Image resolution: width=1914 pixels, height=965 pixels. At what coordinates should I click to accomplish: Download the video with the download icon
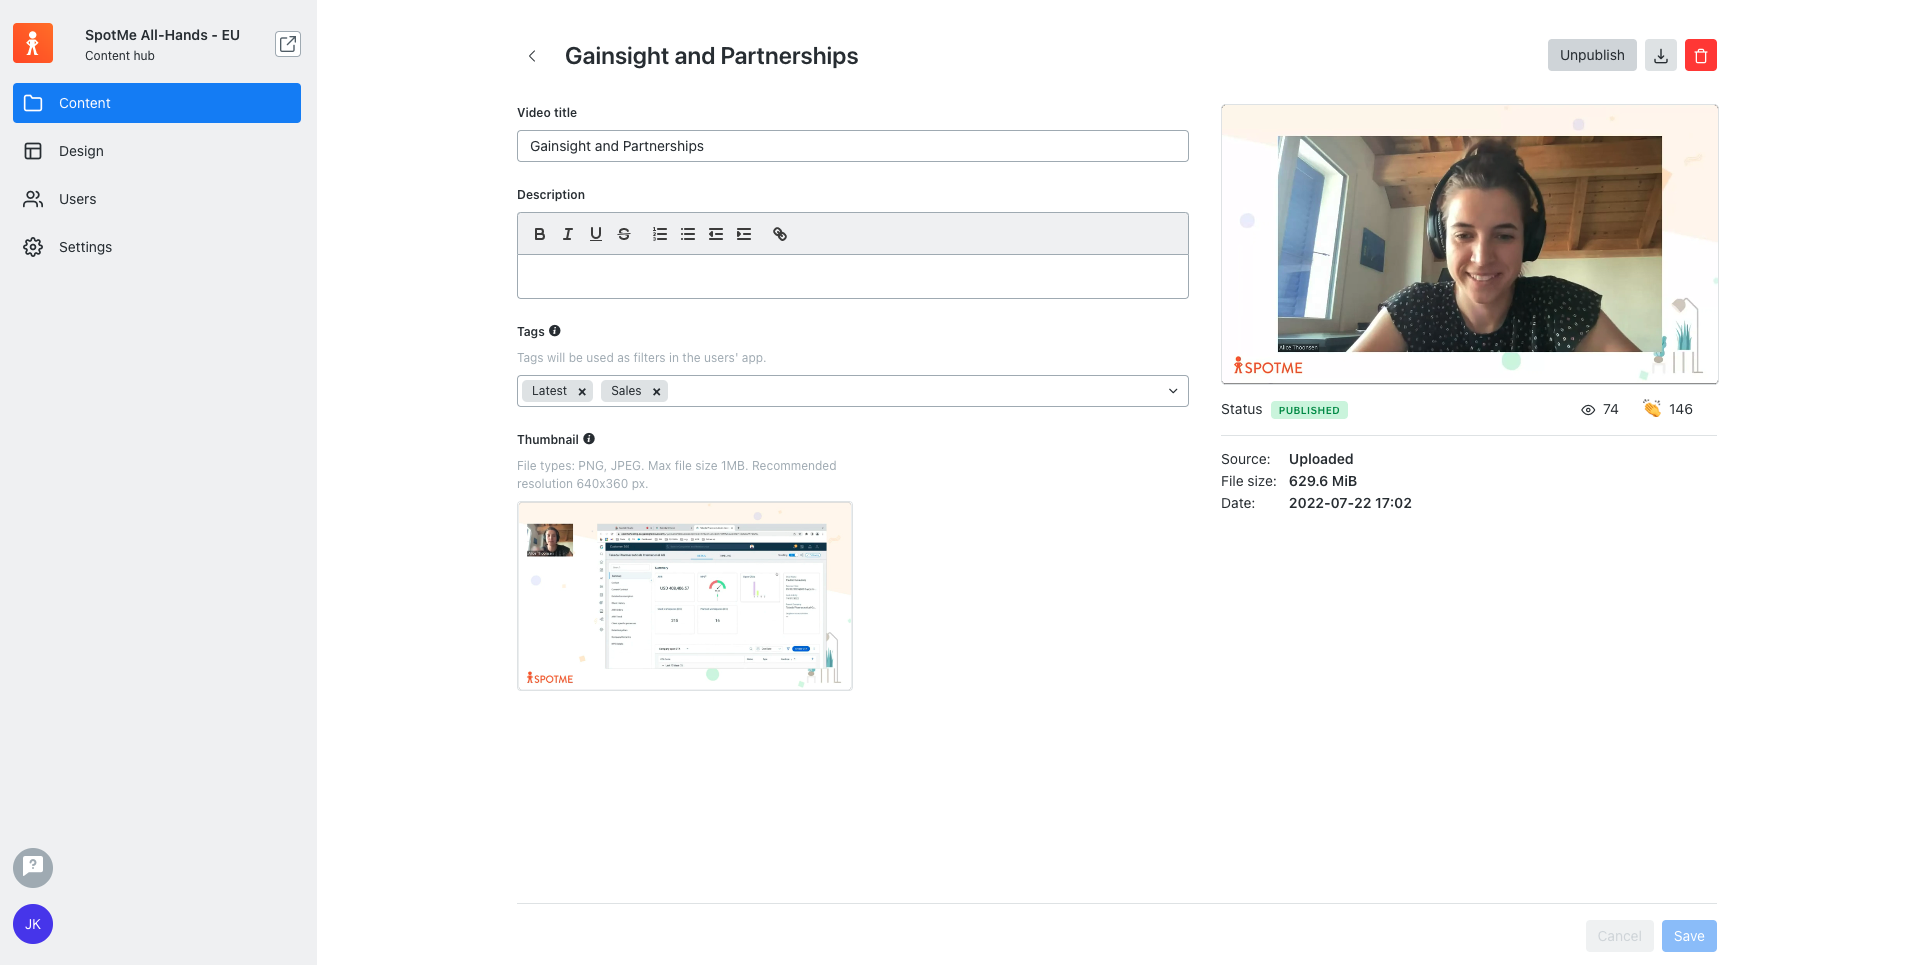1661,55
